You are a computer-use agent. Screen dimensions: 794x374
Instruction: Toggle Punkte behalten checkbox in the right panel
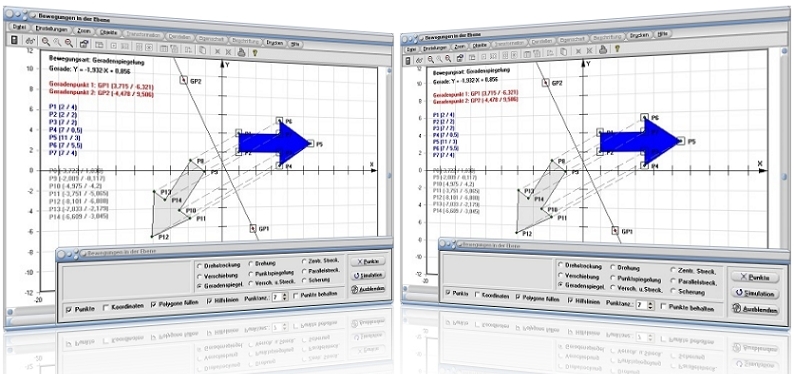point(662,307)
